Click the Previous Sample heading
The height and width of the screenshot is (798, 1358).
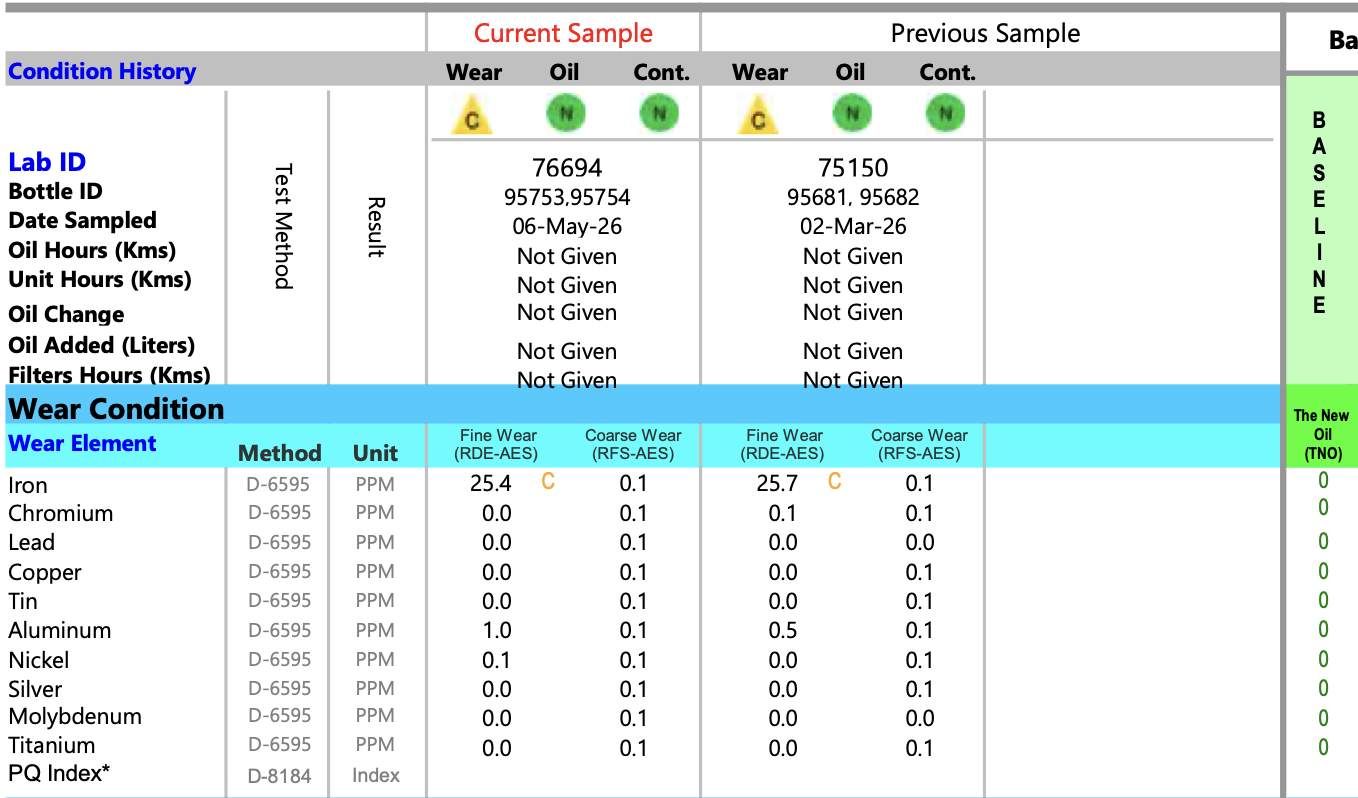(x=985, y=33)
